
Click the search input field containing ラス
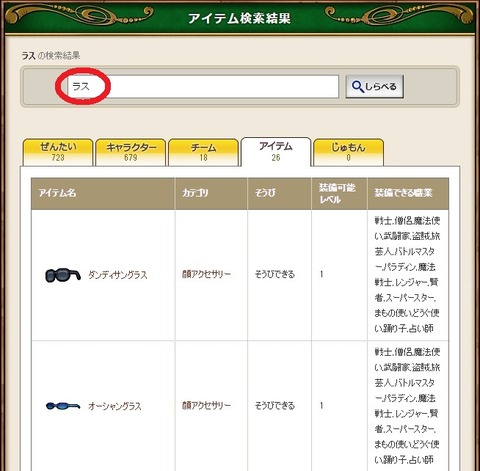[x=203, y=87]
